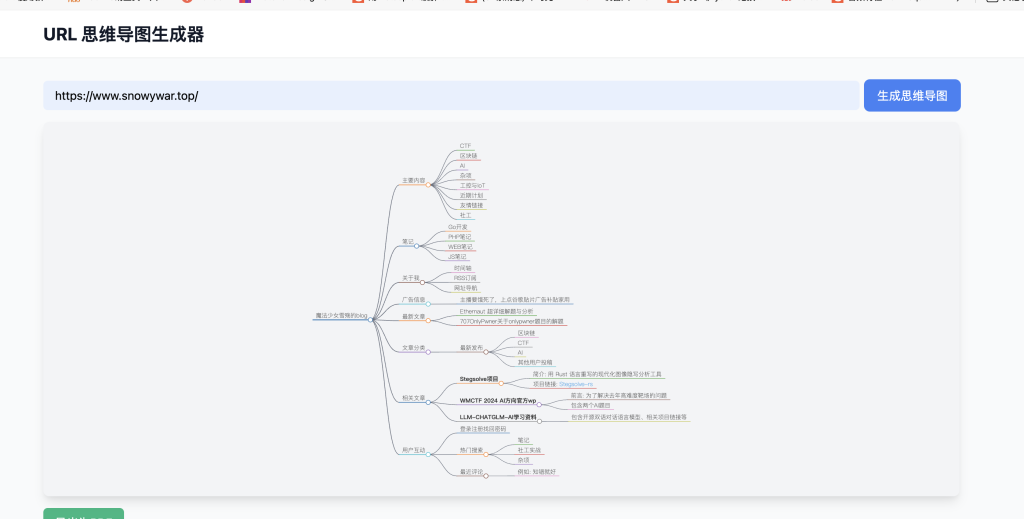Click the 关于我 branch label
The width and height of the screenshot is (1024, 519).
click(x=411, y=278)
